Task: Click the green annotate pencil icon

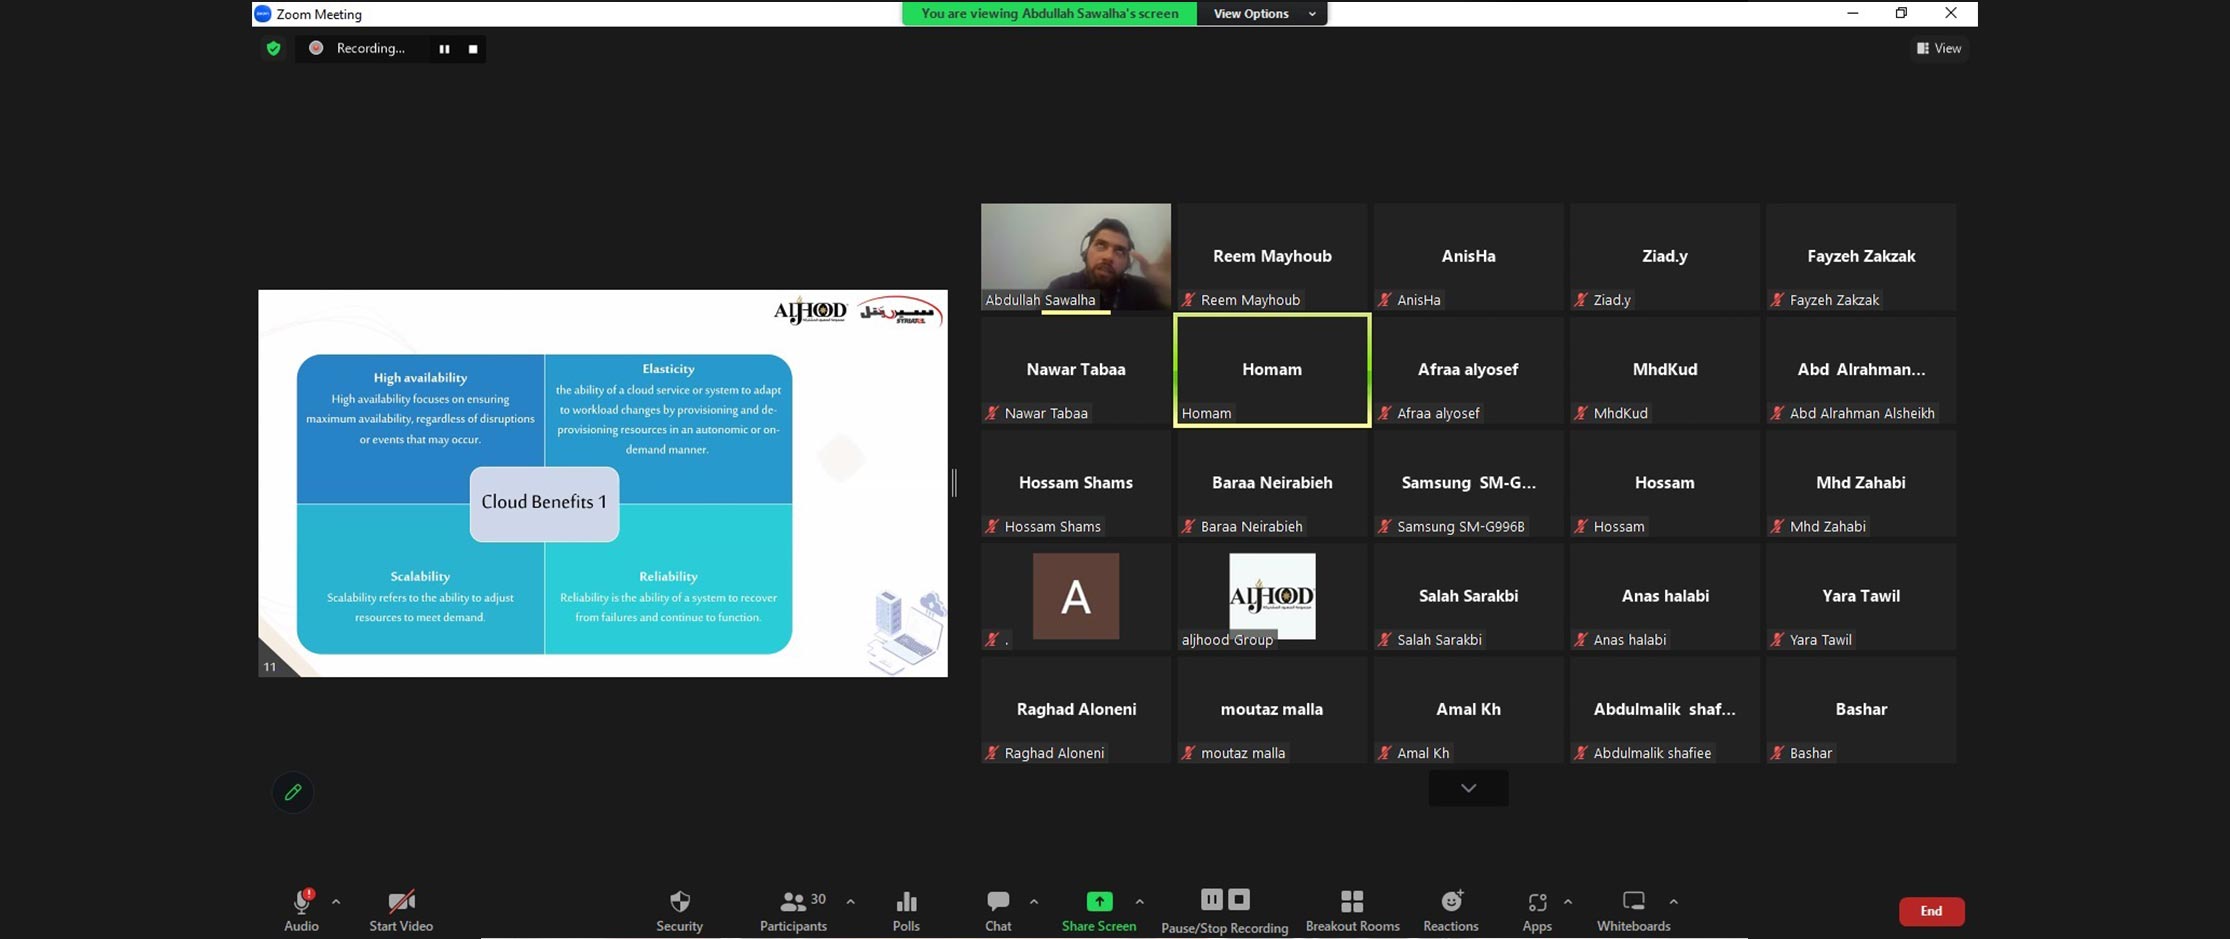Action: click(x=293, y=792)
